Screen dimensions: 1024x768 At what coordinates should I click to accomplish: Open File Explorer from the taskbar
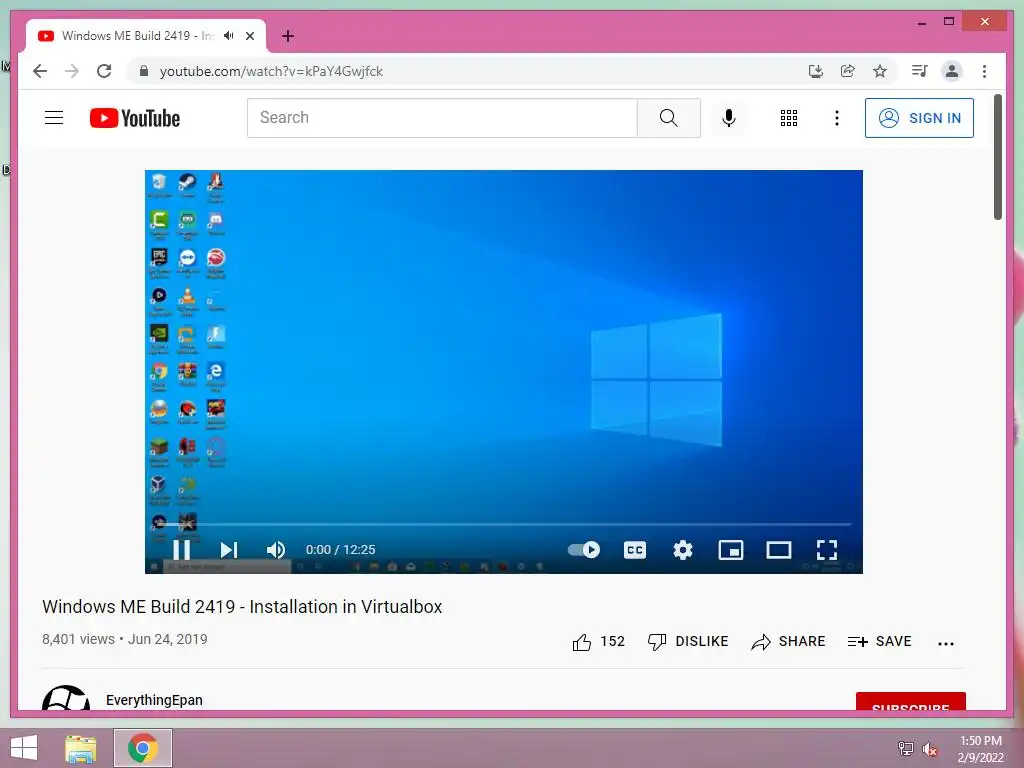(81, 748)
